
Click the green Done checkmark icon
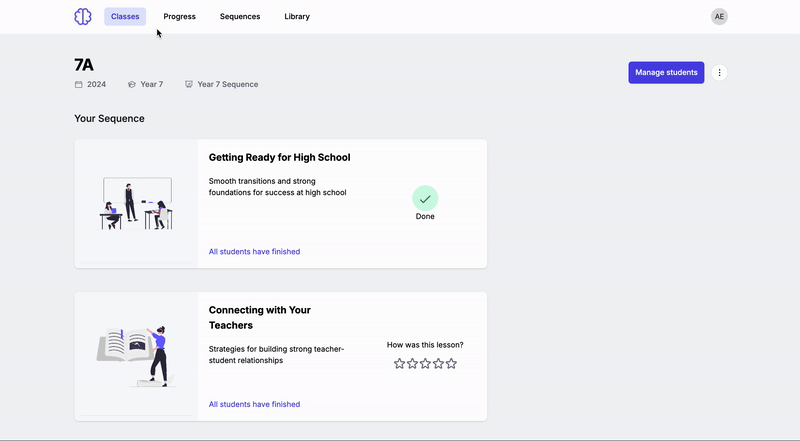(425, 199)
